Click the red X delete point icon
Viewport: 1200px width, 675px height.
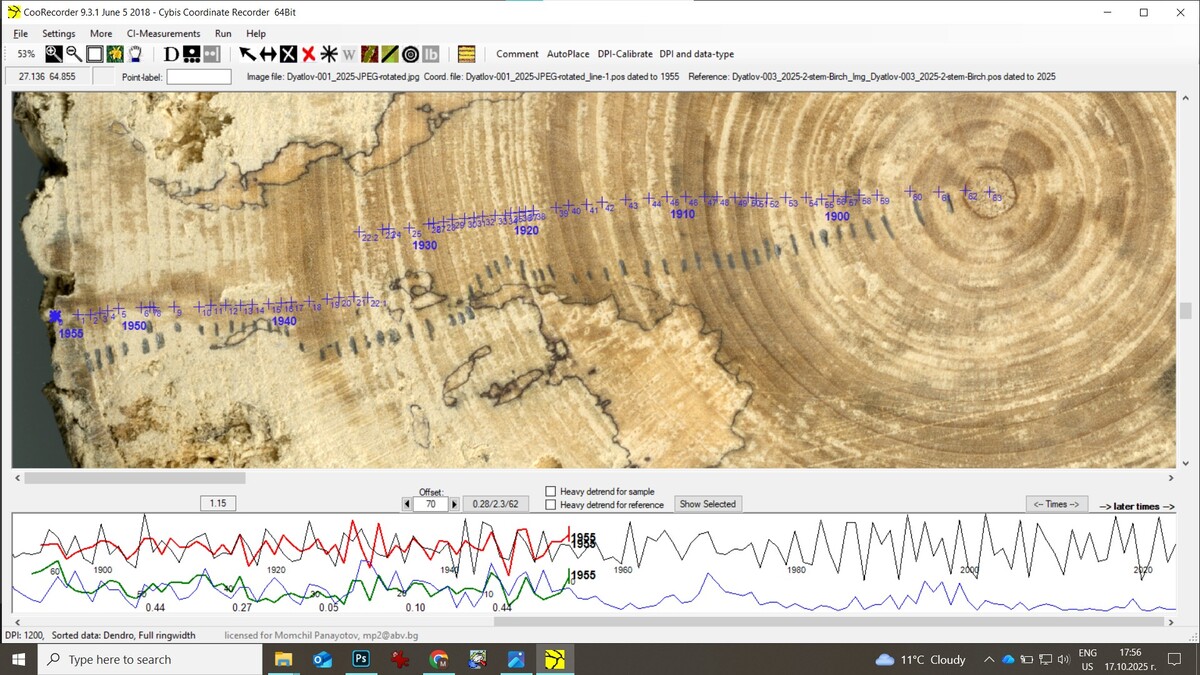[x=308, y=54]
